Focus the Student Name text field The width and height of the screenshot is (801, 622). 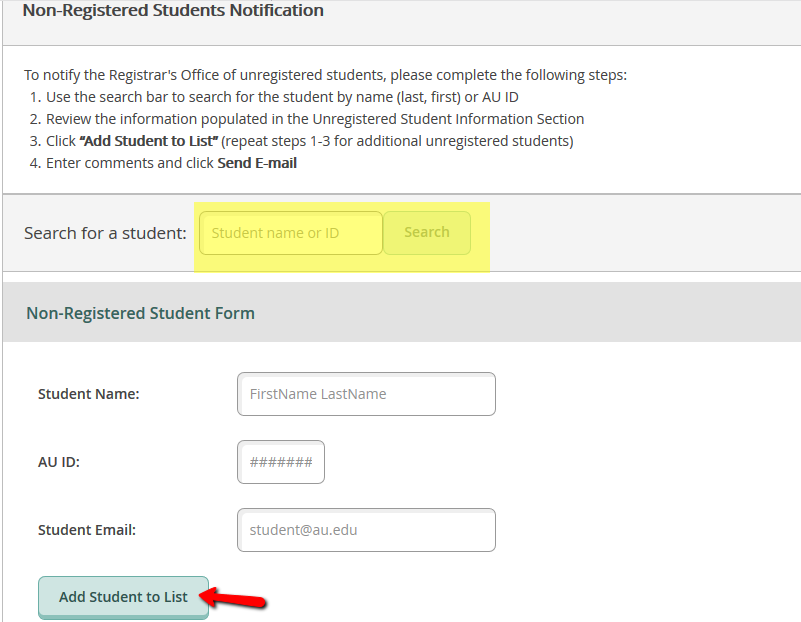point(366,394)
